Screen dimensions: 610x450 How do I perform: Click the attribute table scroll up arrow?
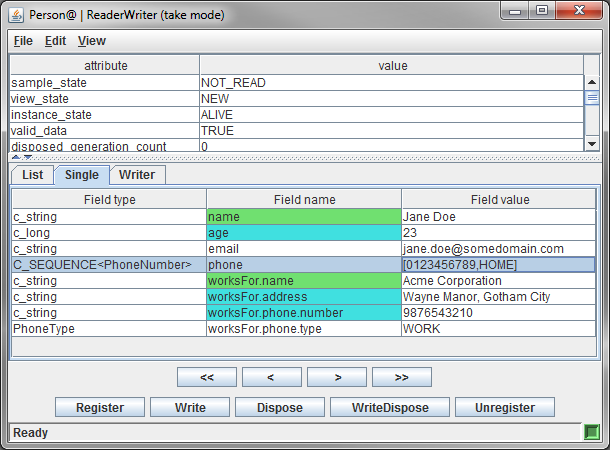(592, 82)
